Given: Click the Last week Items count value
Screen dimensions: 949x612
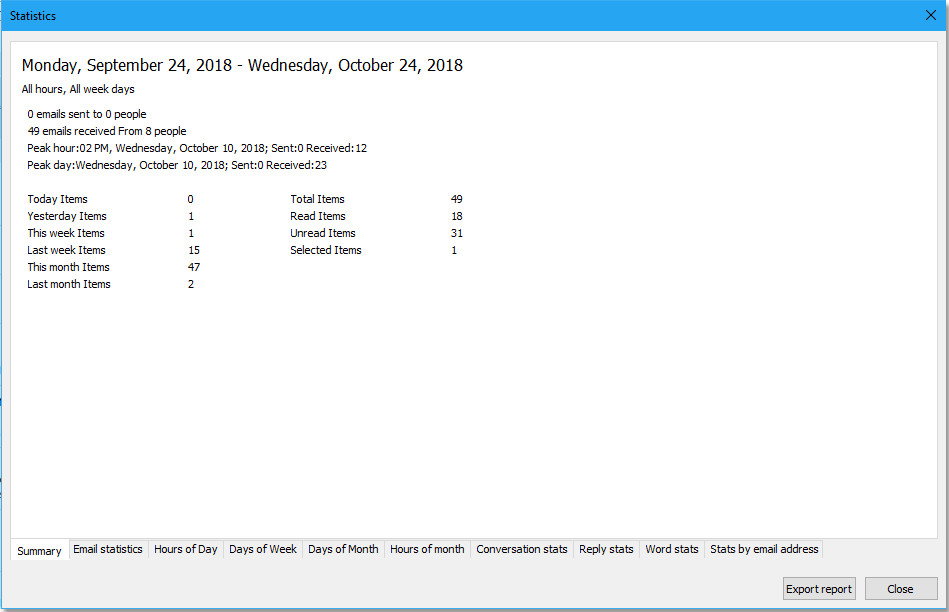Looking at the screenshot, I should (193, 250).
